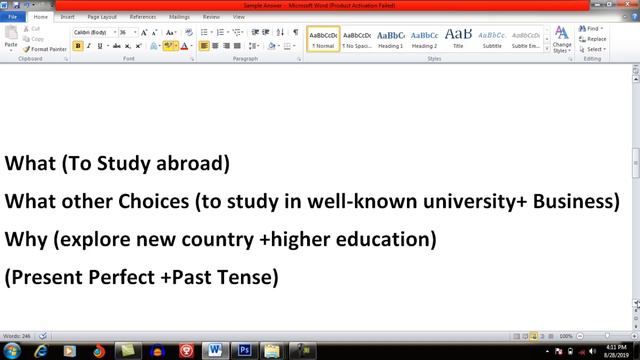
Task: Apply the Heading 1 style
Action: point(391,39)
